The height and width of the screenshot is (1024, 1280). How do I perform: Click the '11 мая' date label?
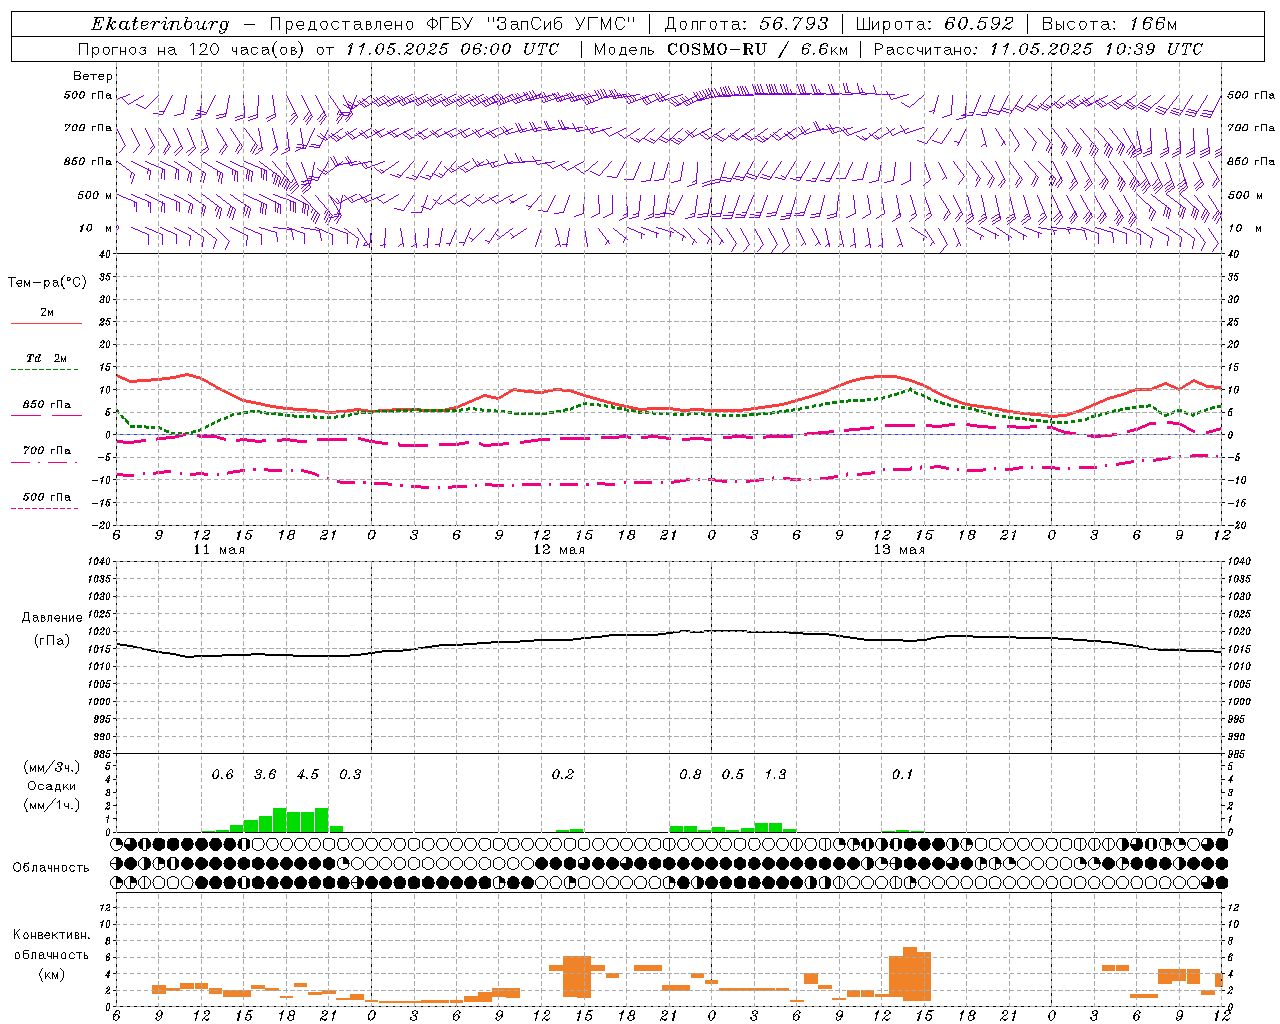click(x=219, y=550)
